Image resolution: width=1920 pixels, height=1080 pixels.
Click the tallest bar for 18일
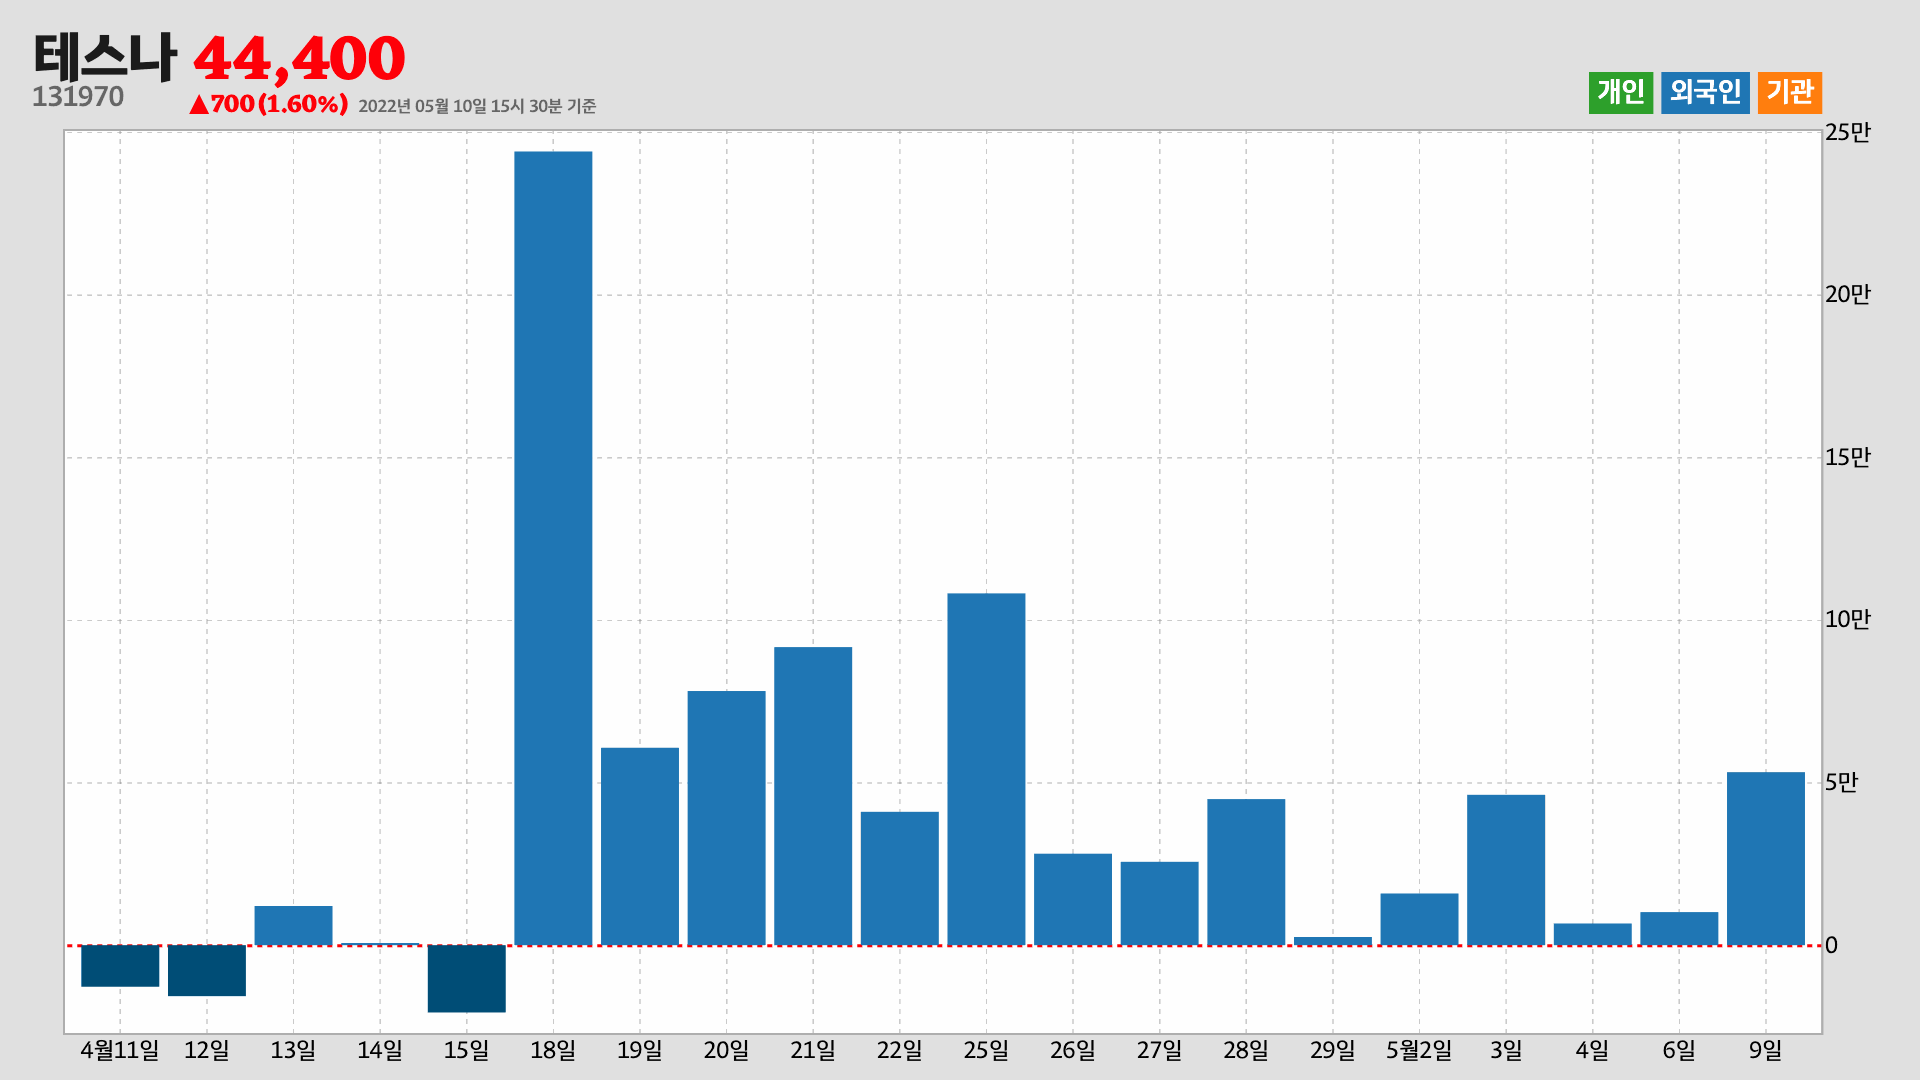[x=553, y=548]
